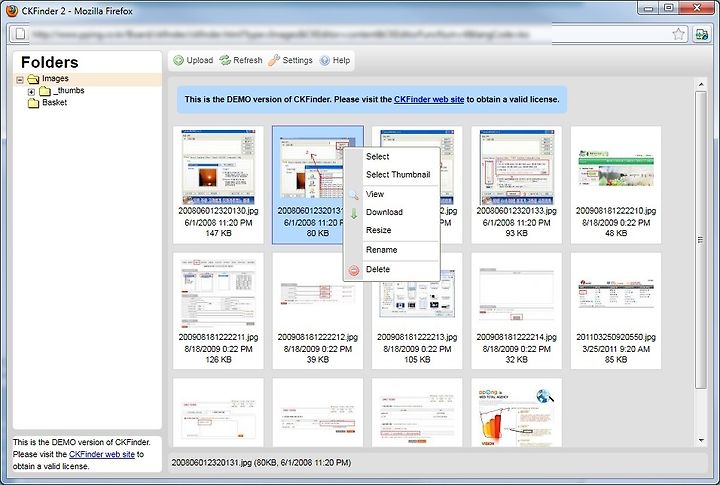Collapse the Images folder tree node
720x485 pixels.
point(20,80)
